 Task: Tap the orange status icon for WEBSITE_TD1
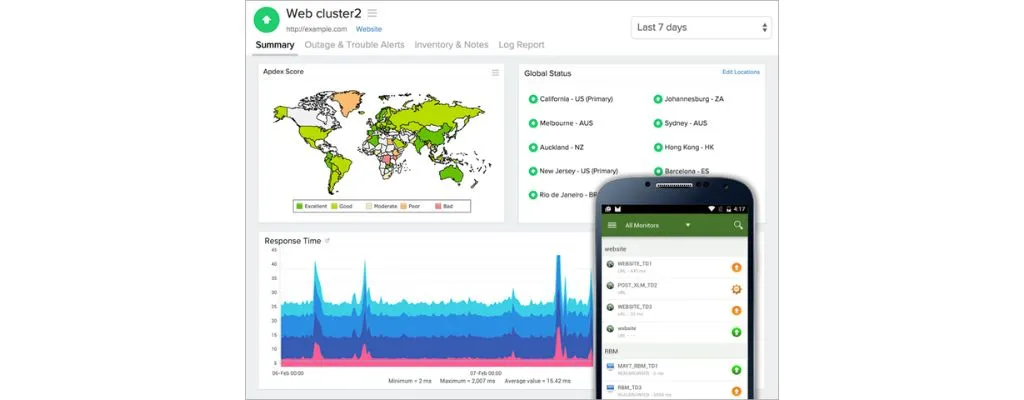(x=736, y=267)
